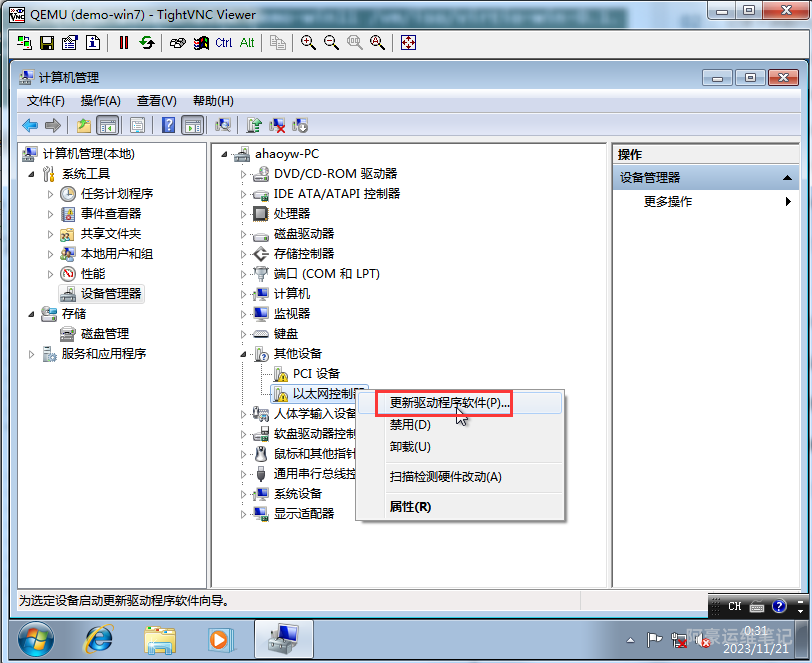Choose 更新驱动程序软件(P)... from the context menu
Image resolution: width=812 pixels, height=663 pixels.
tap(449, 403)
